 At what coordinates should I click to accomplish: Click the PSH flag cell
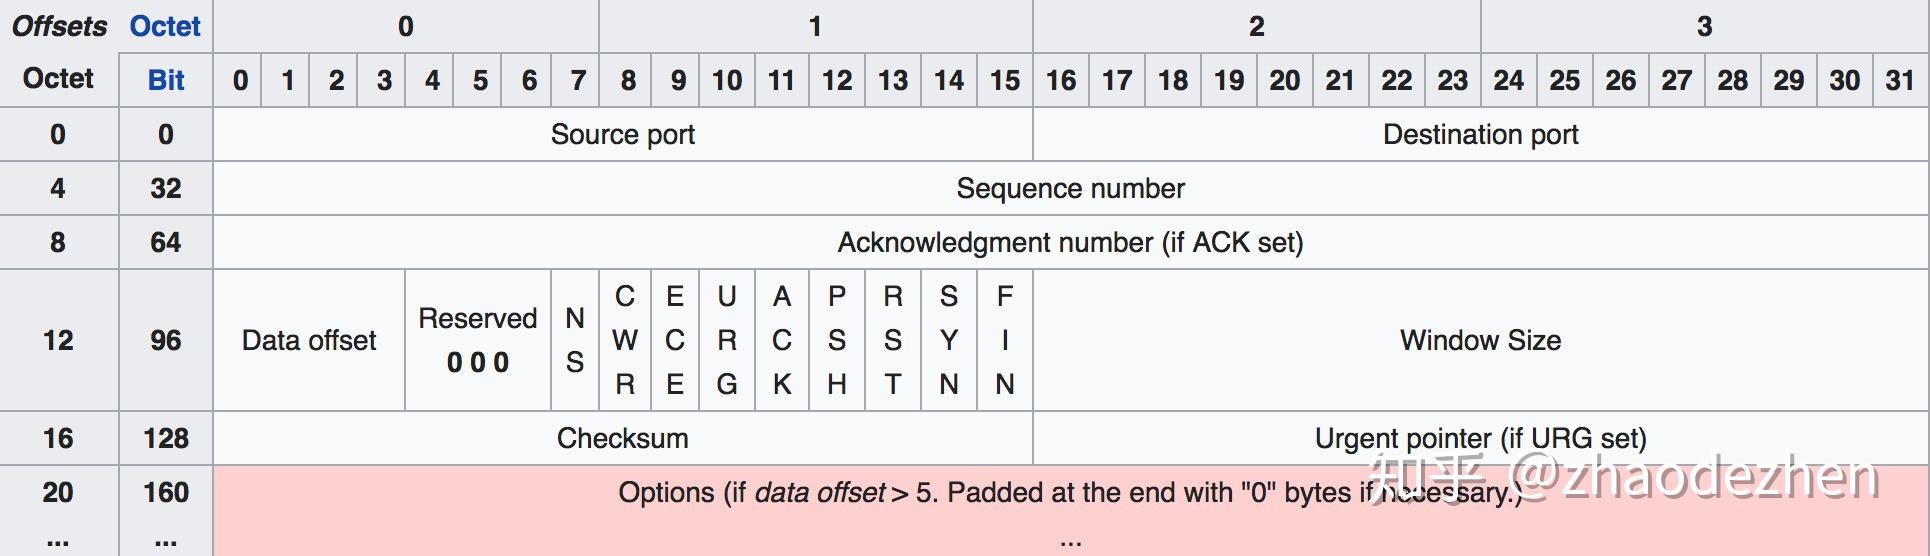point(837,341)
